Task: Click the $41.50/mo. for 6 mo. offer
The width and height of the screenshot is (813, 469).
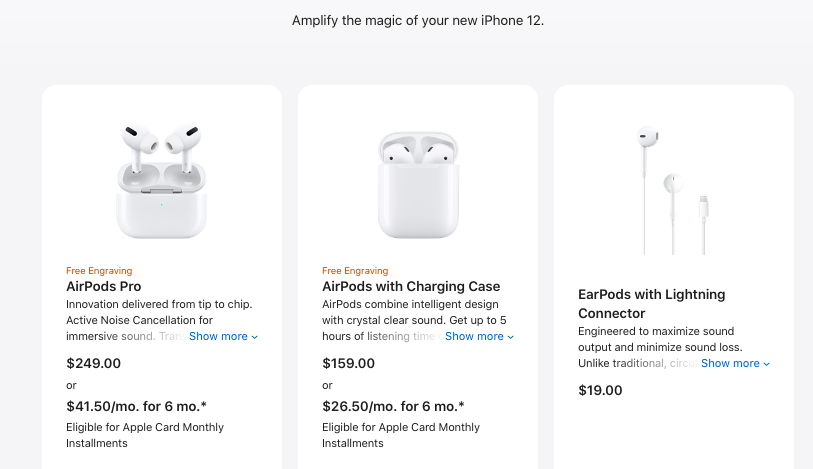Action: pos(136,406)
